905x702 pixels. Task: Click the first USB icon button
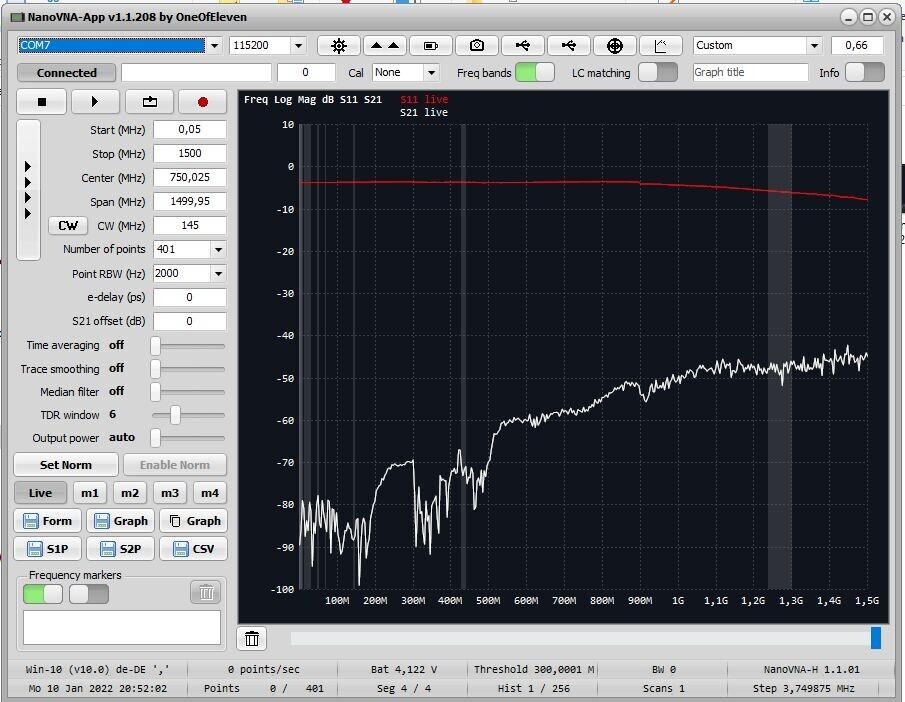tap(522, 46)
